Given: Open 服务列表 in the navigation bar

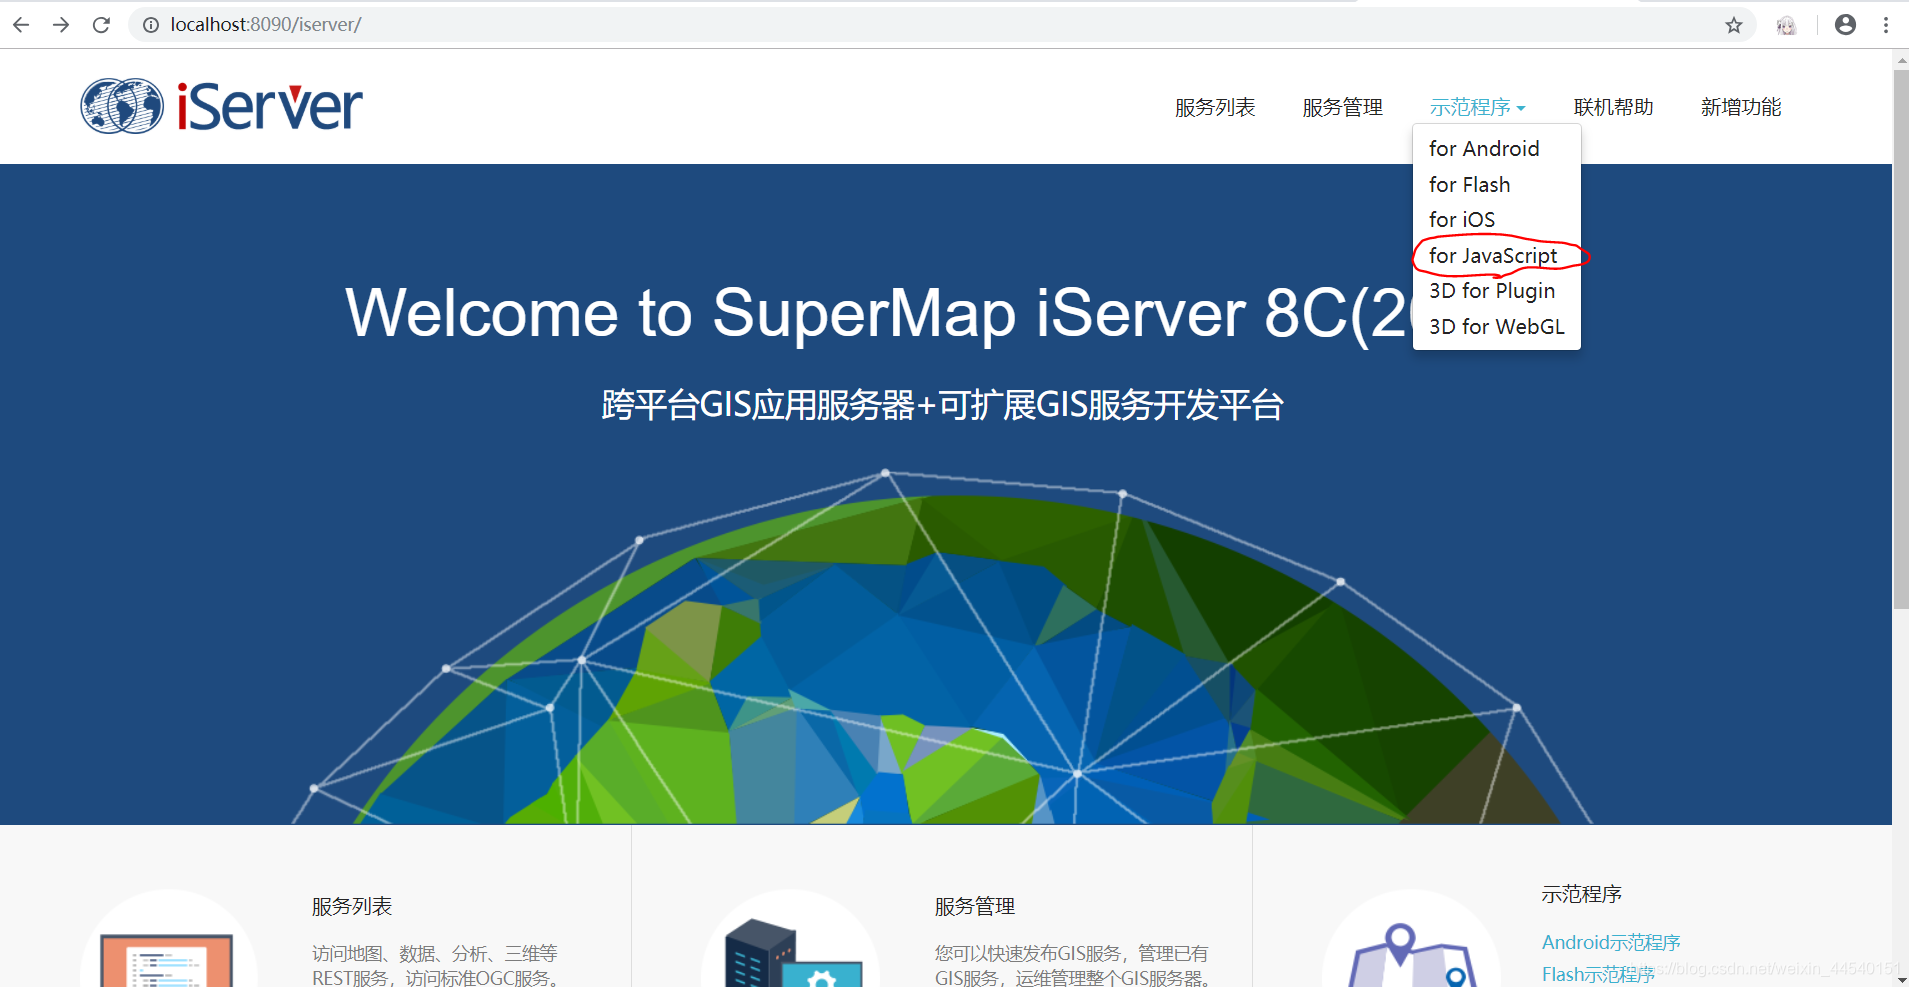Looking at the screenshot, I should (1215, 107).
